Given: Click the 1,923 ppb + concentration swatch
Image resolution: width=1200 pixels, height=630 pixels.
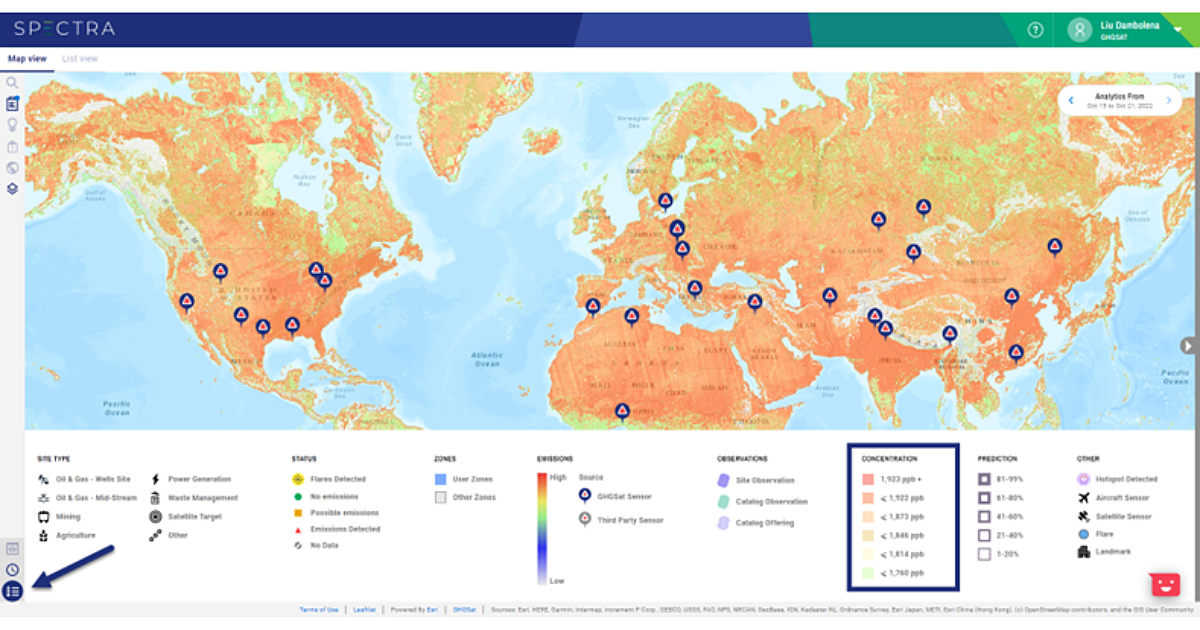Looking at the screenshot, I should [x=868, y=479].
